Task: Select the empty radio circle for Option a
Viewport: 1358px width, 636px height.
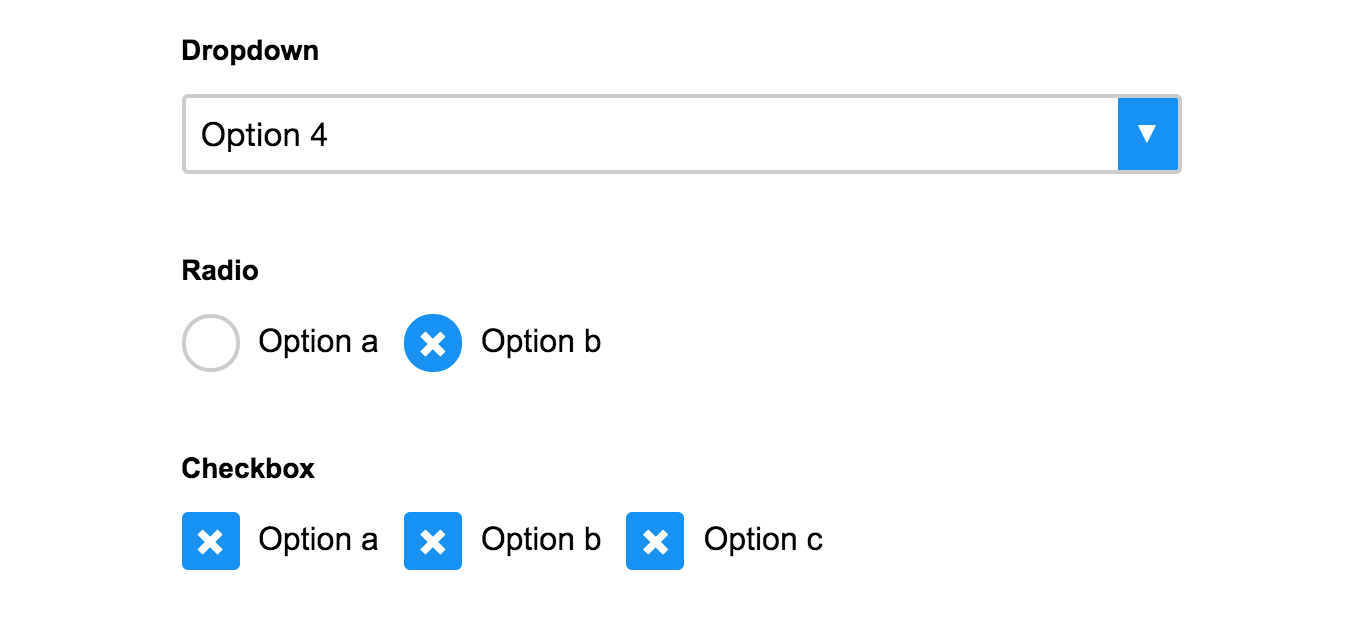Action: pos(210,343)
